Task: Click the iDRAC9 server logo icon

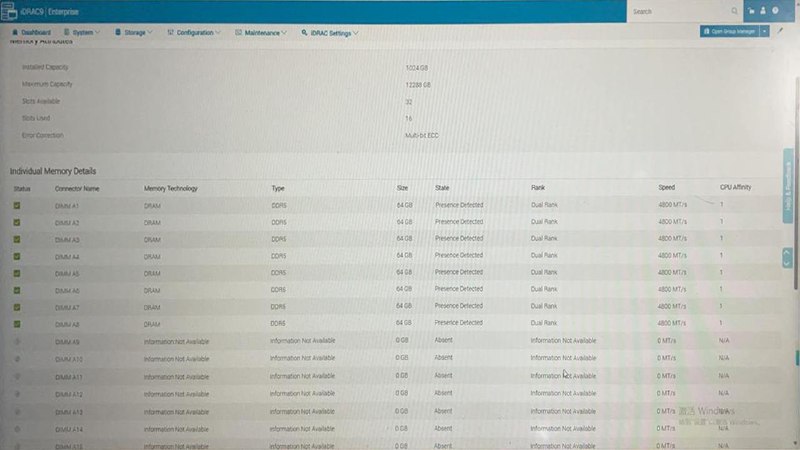Action: 9,11
